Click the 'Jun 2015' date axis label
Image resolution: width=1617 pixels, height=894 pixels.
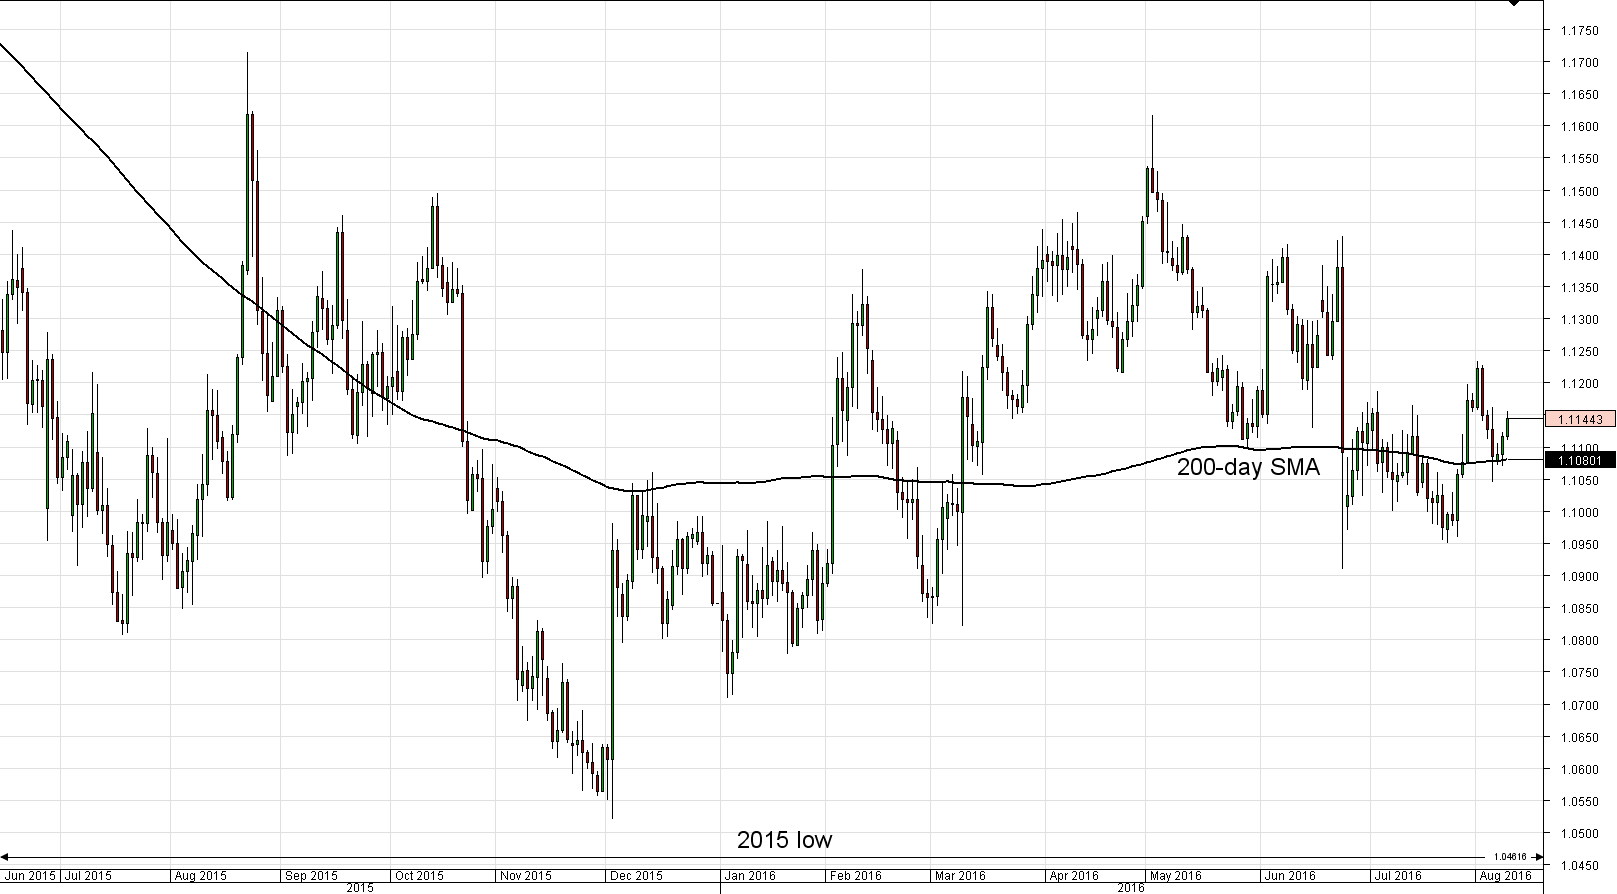coord(30,876)
